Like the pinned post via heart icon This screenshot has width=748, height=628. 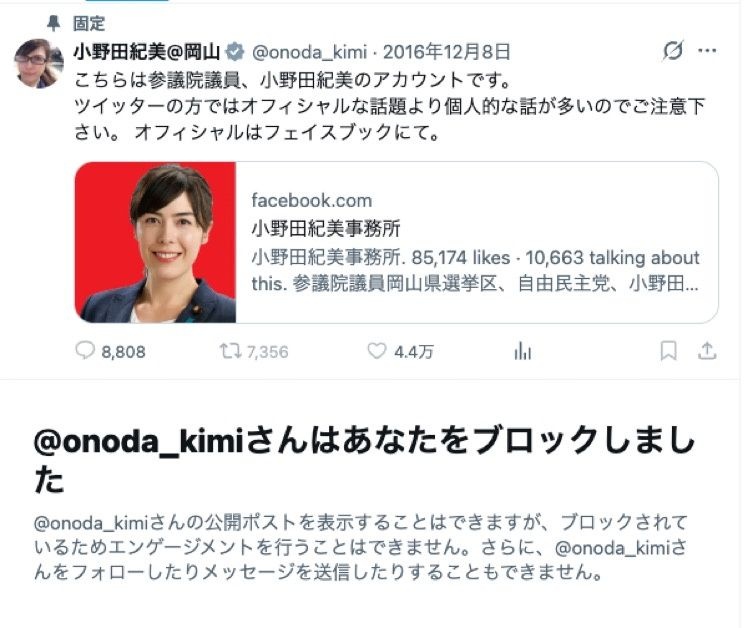(376, 351)
